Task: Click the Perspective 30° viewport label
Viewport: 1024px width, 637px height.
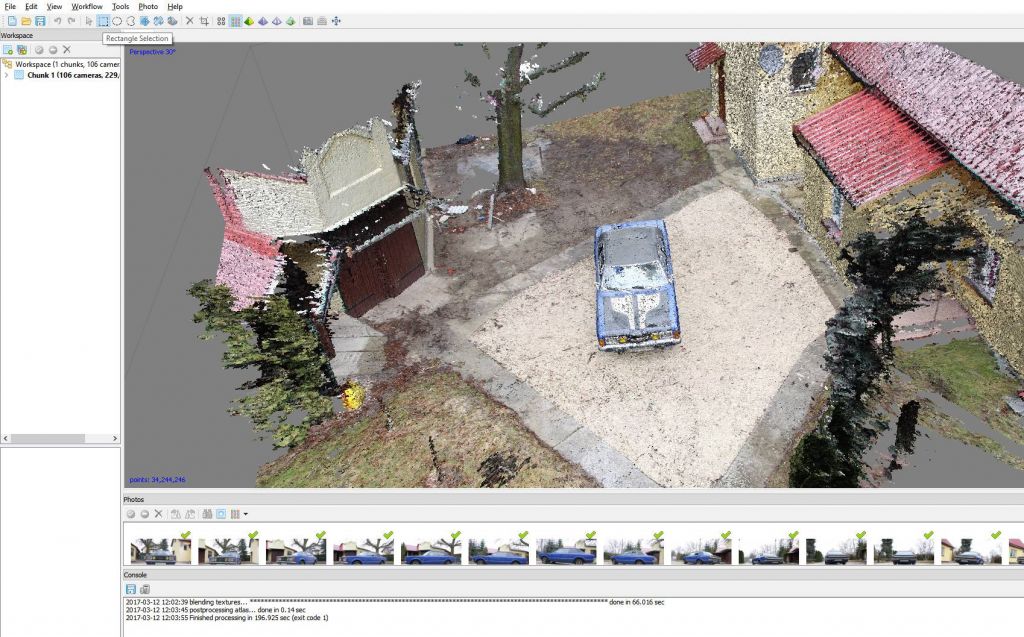Action: pos(151,51)
